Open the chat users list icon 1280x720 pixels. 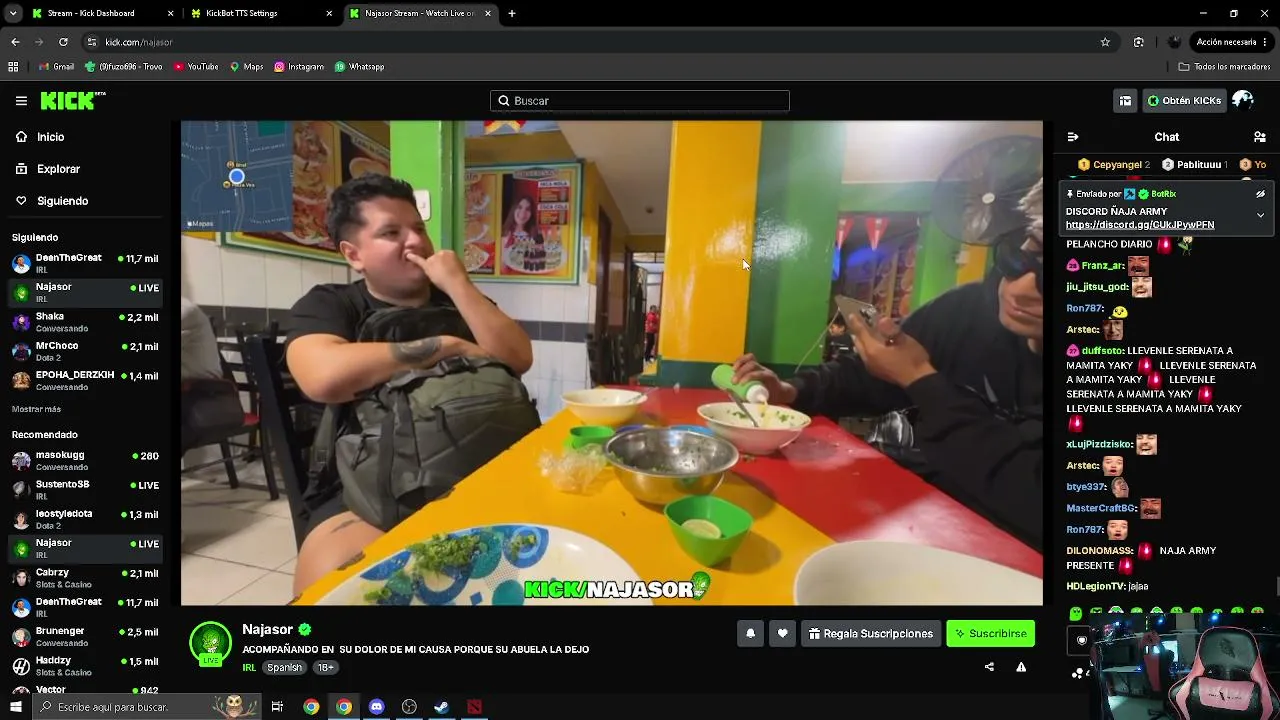click(1260, 137)
